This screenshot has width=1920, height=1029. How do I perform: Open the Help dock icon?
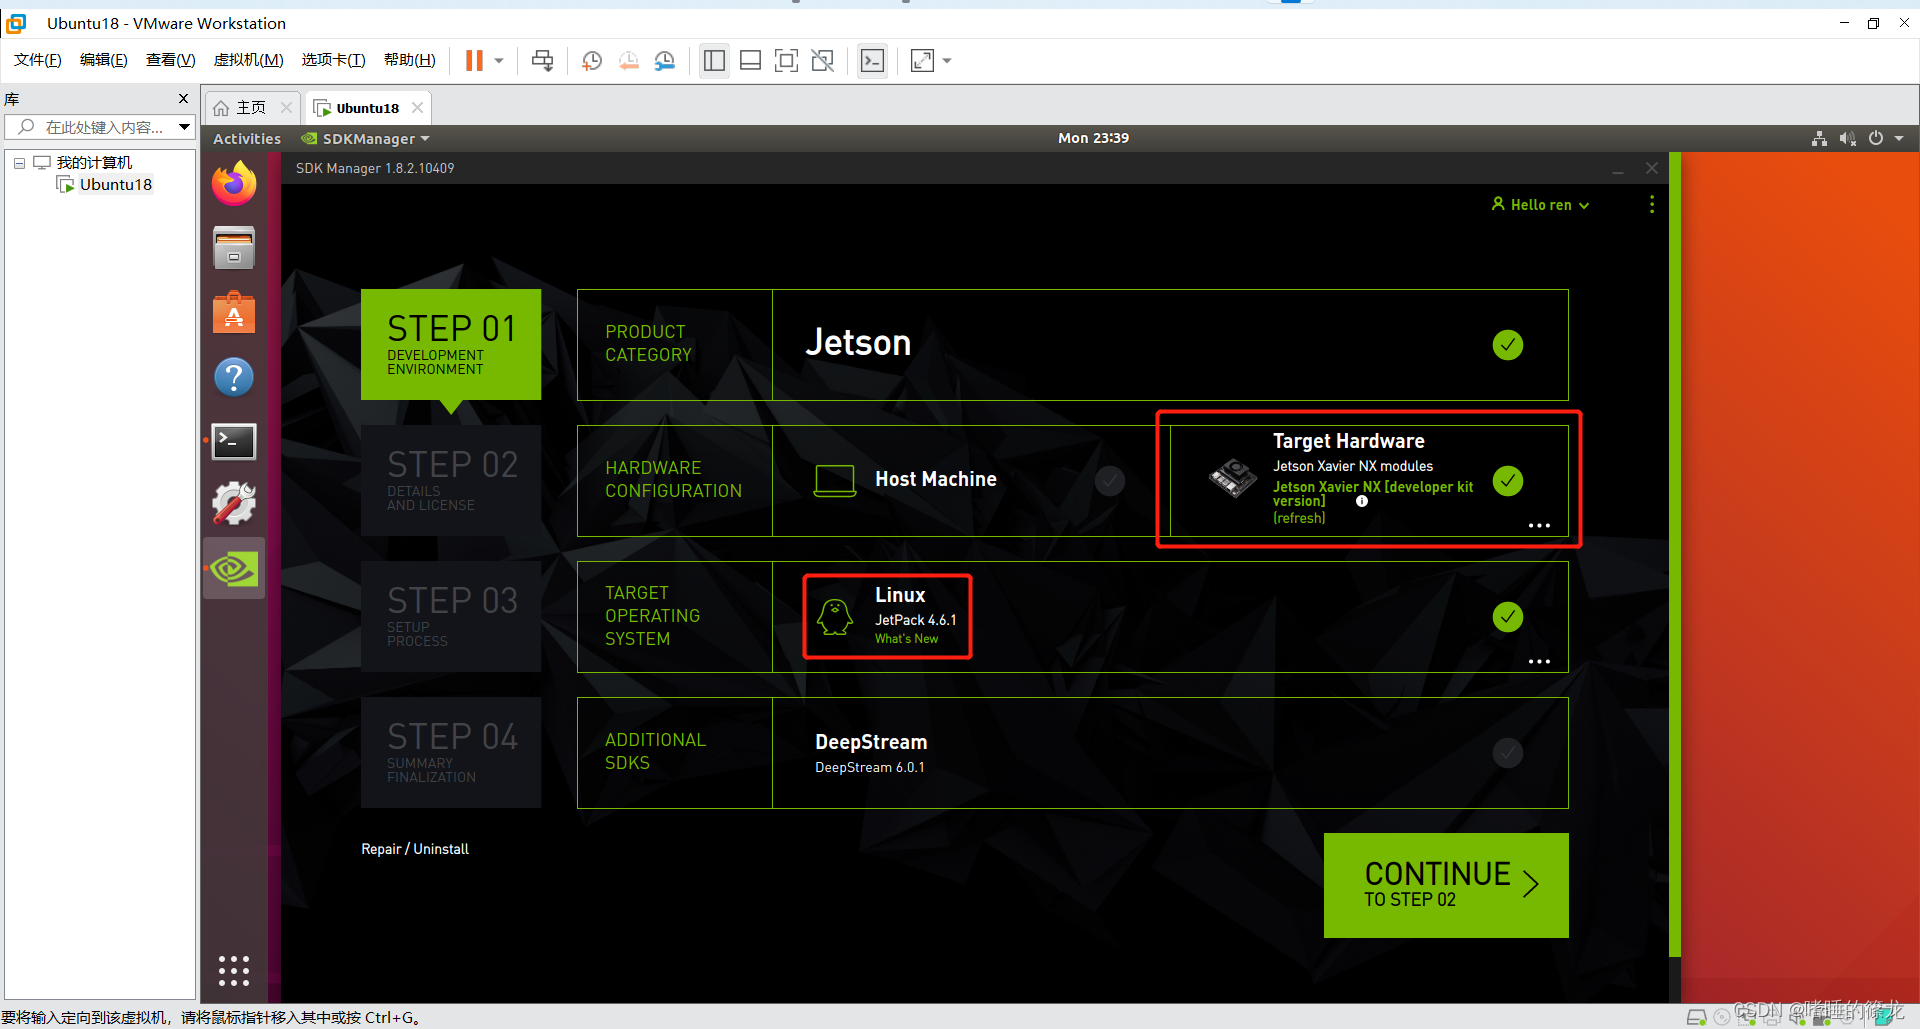[x=234, y=377]
